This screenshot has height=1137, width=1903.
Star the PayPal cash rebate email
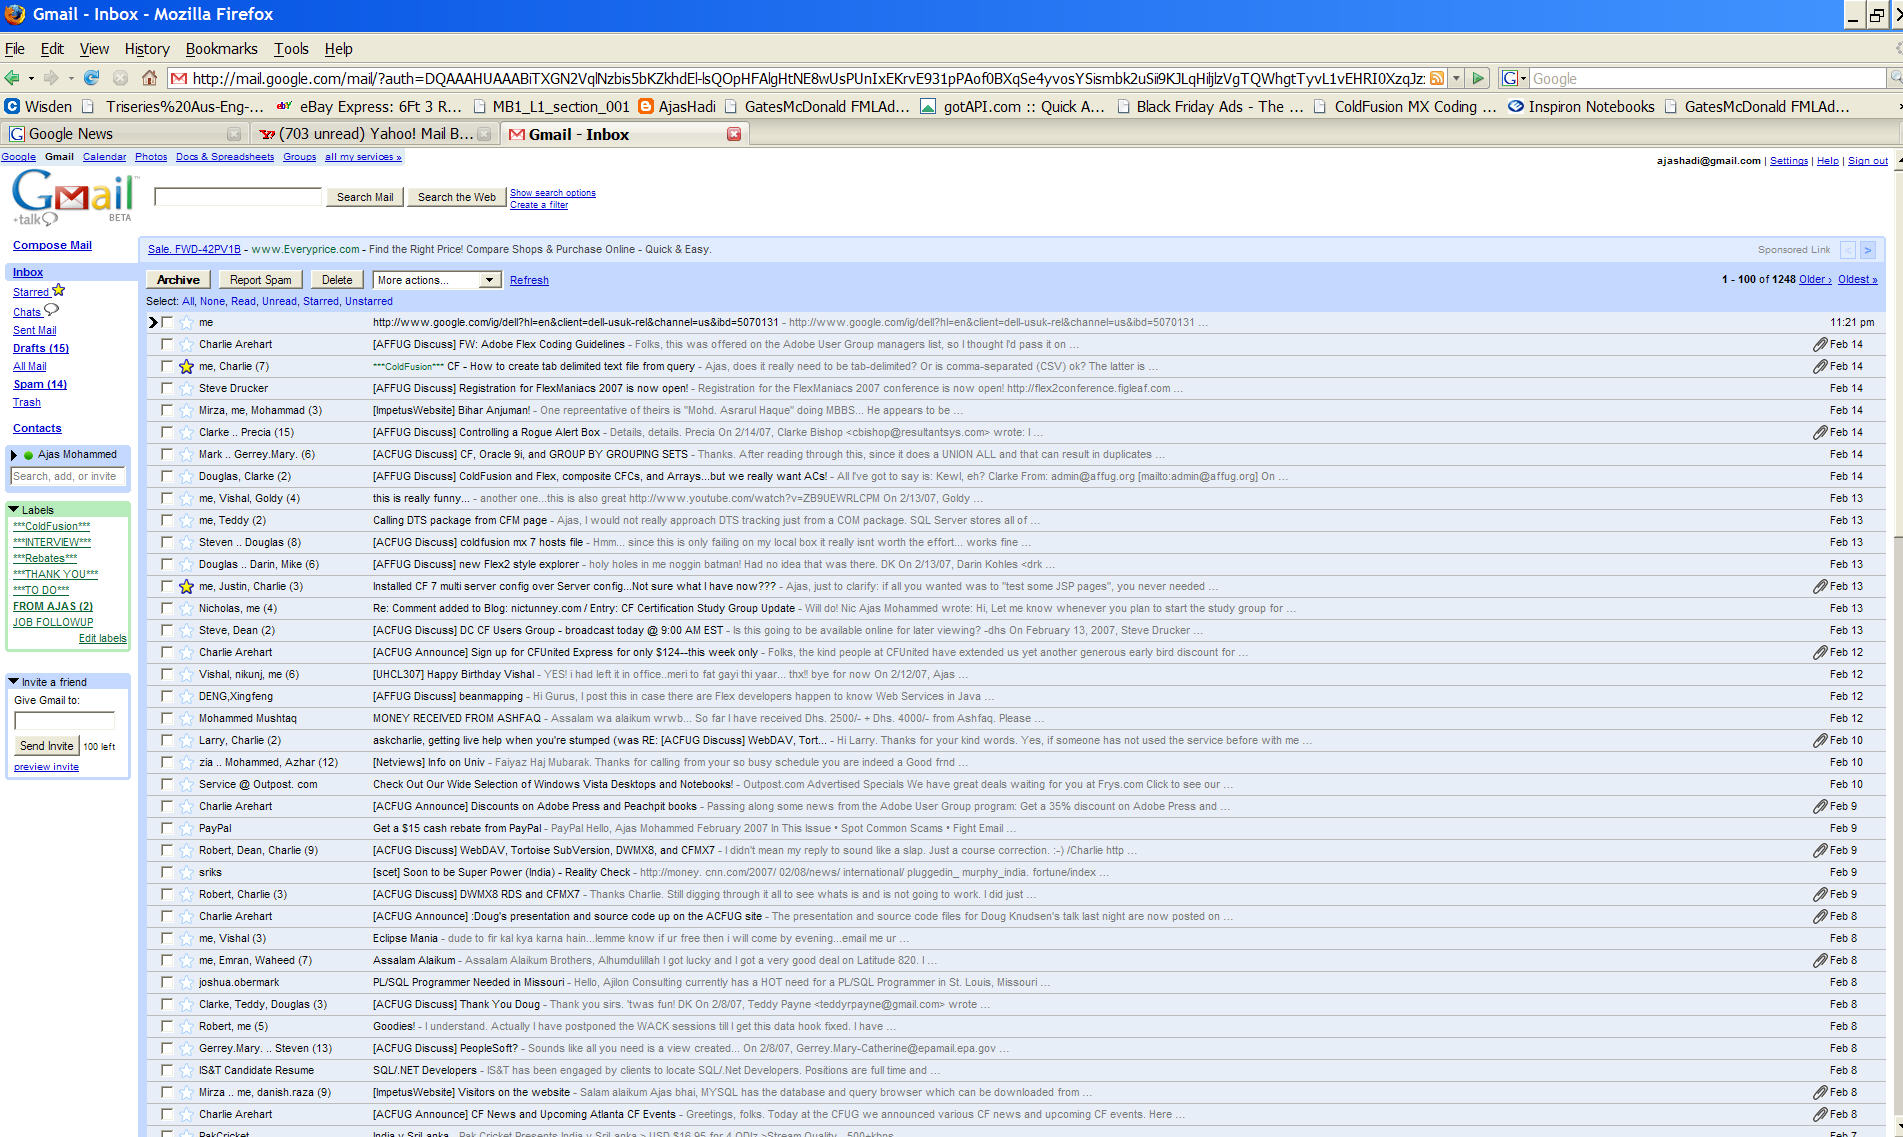(186, 828)
